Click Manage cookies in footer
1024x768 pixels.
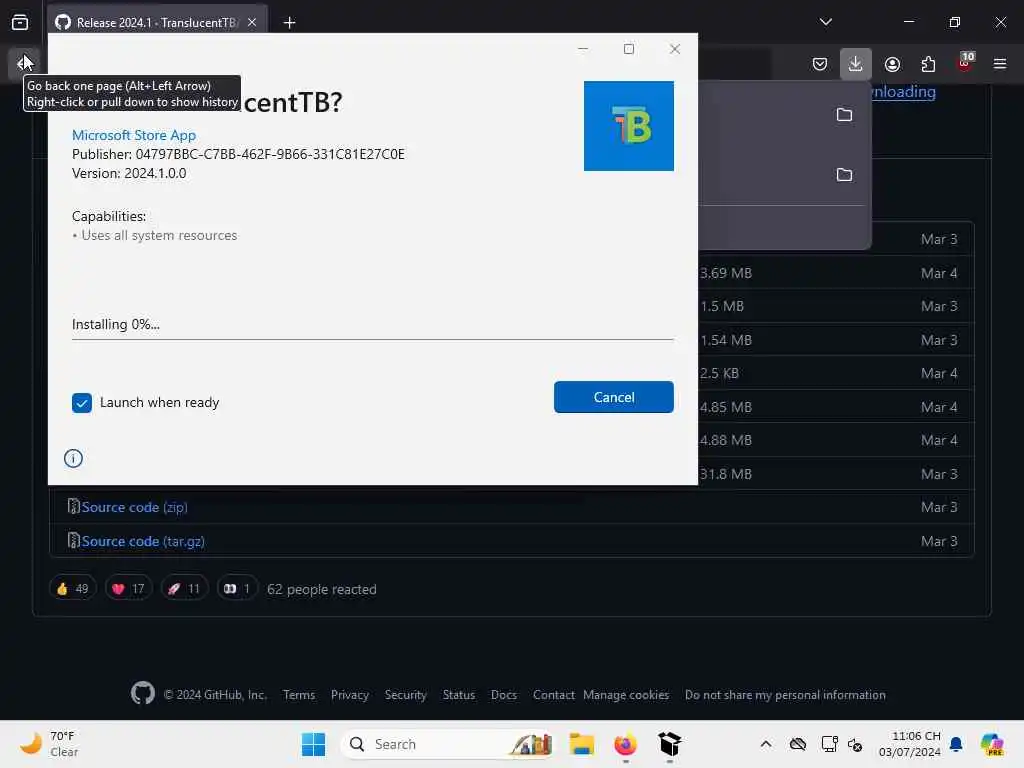(626, 695)
